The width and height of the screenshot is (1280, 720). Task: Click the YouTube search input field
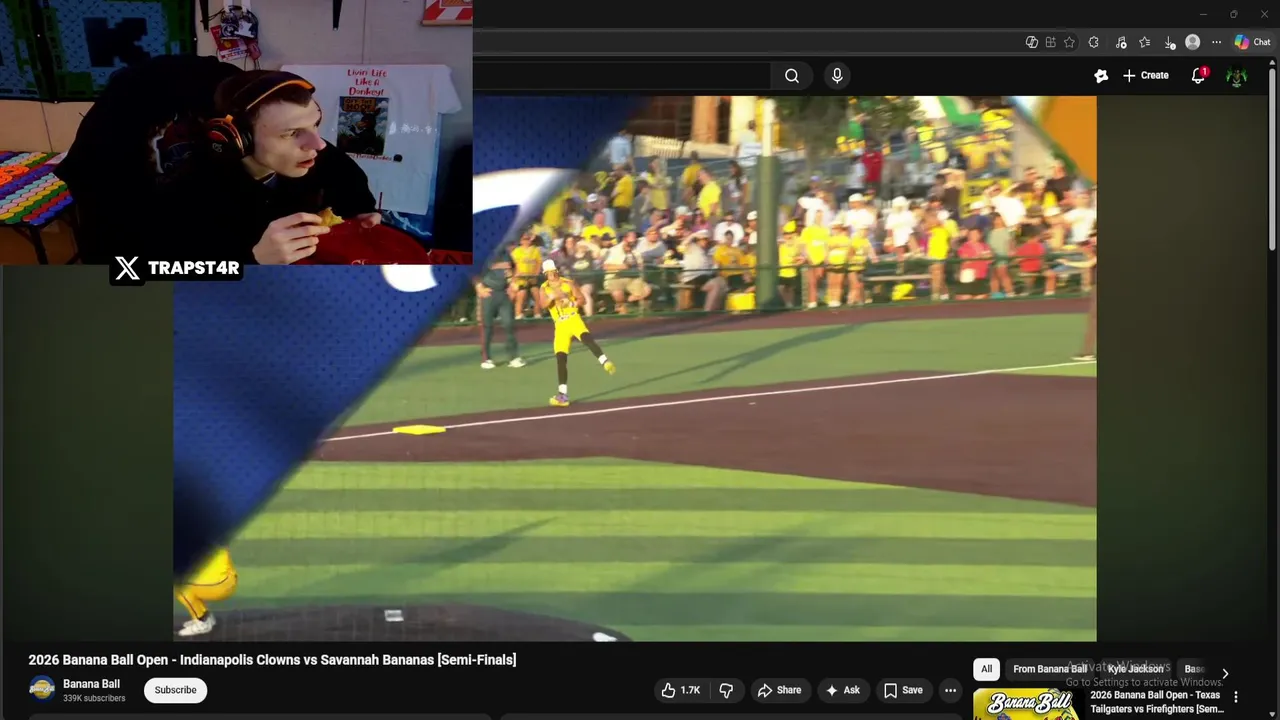620,75
